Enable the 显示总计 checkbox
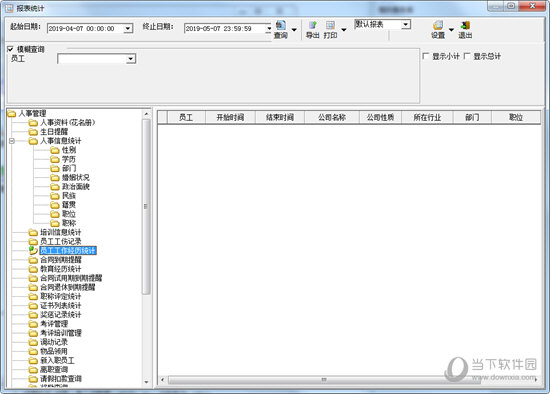This screenshot has height=394, width=550. point(467,56)
